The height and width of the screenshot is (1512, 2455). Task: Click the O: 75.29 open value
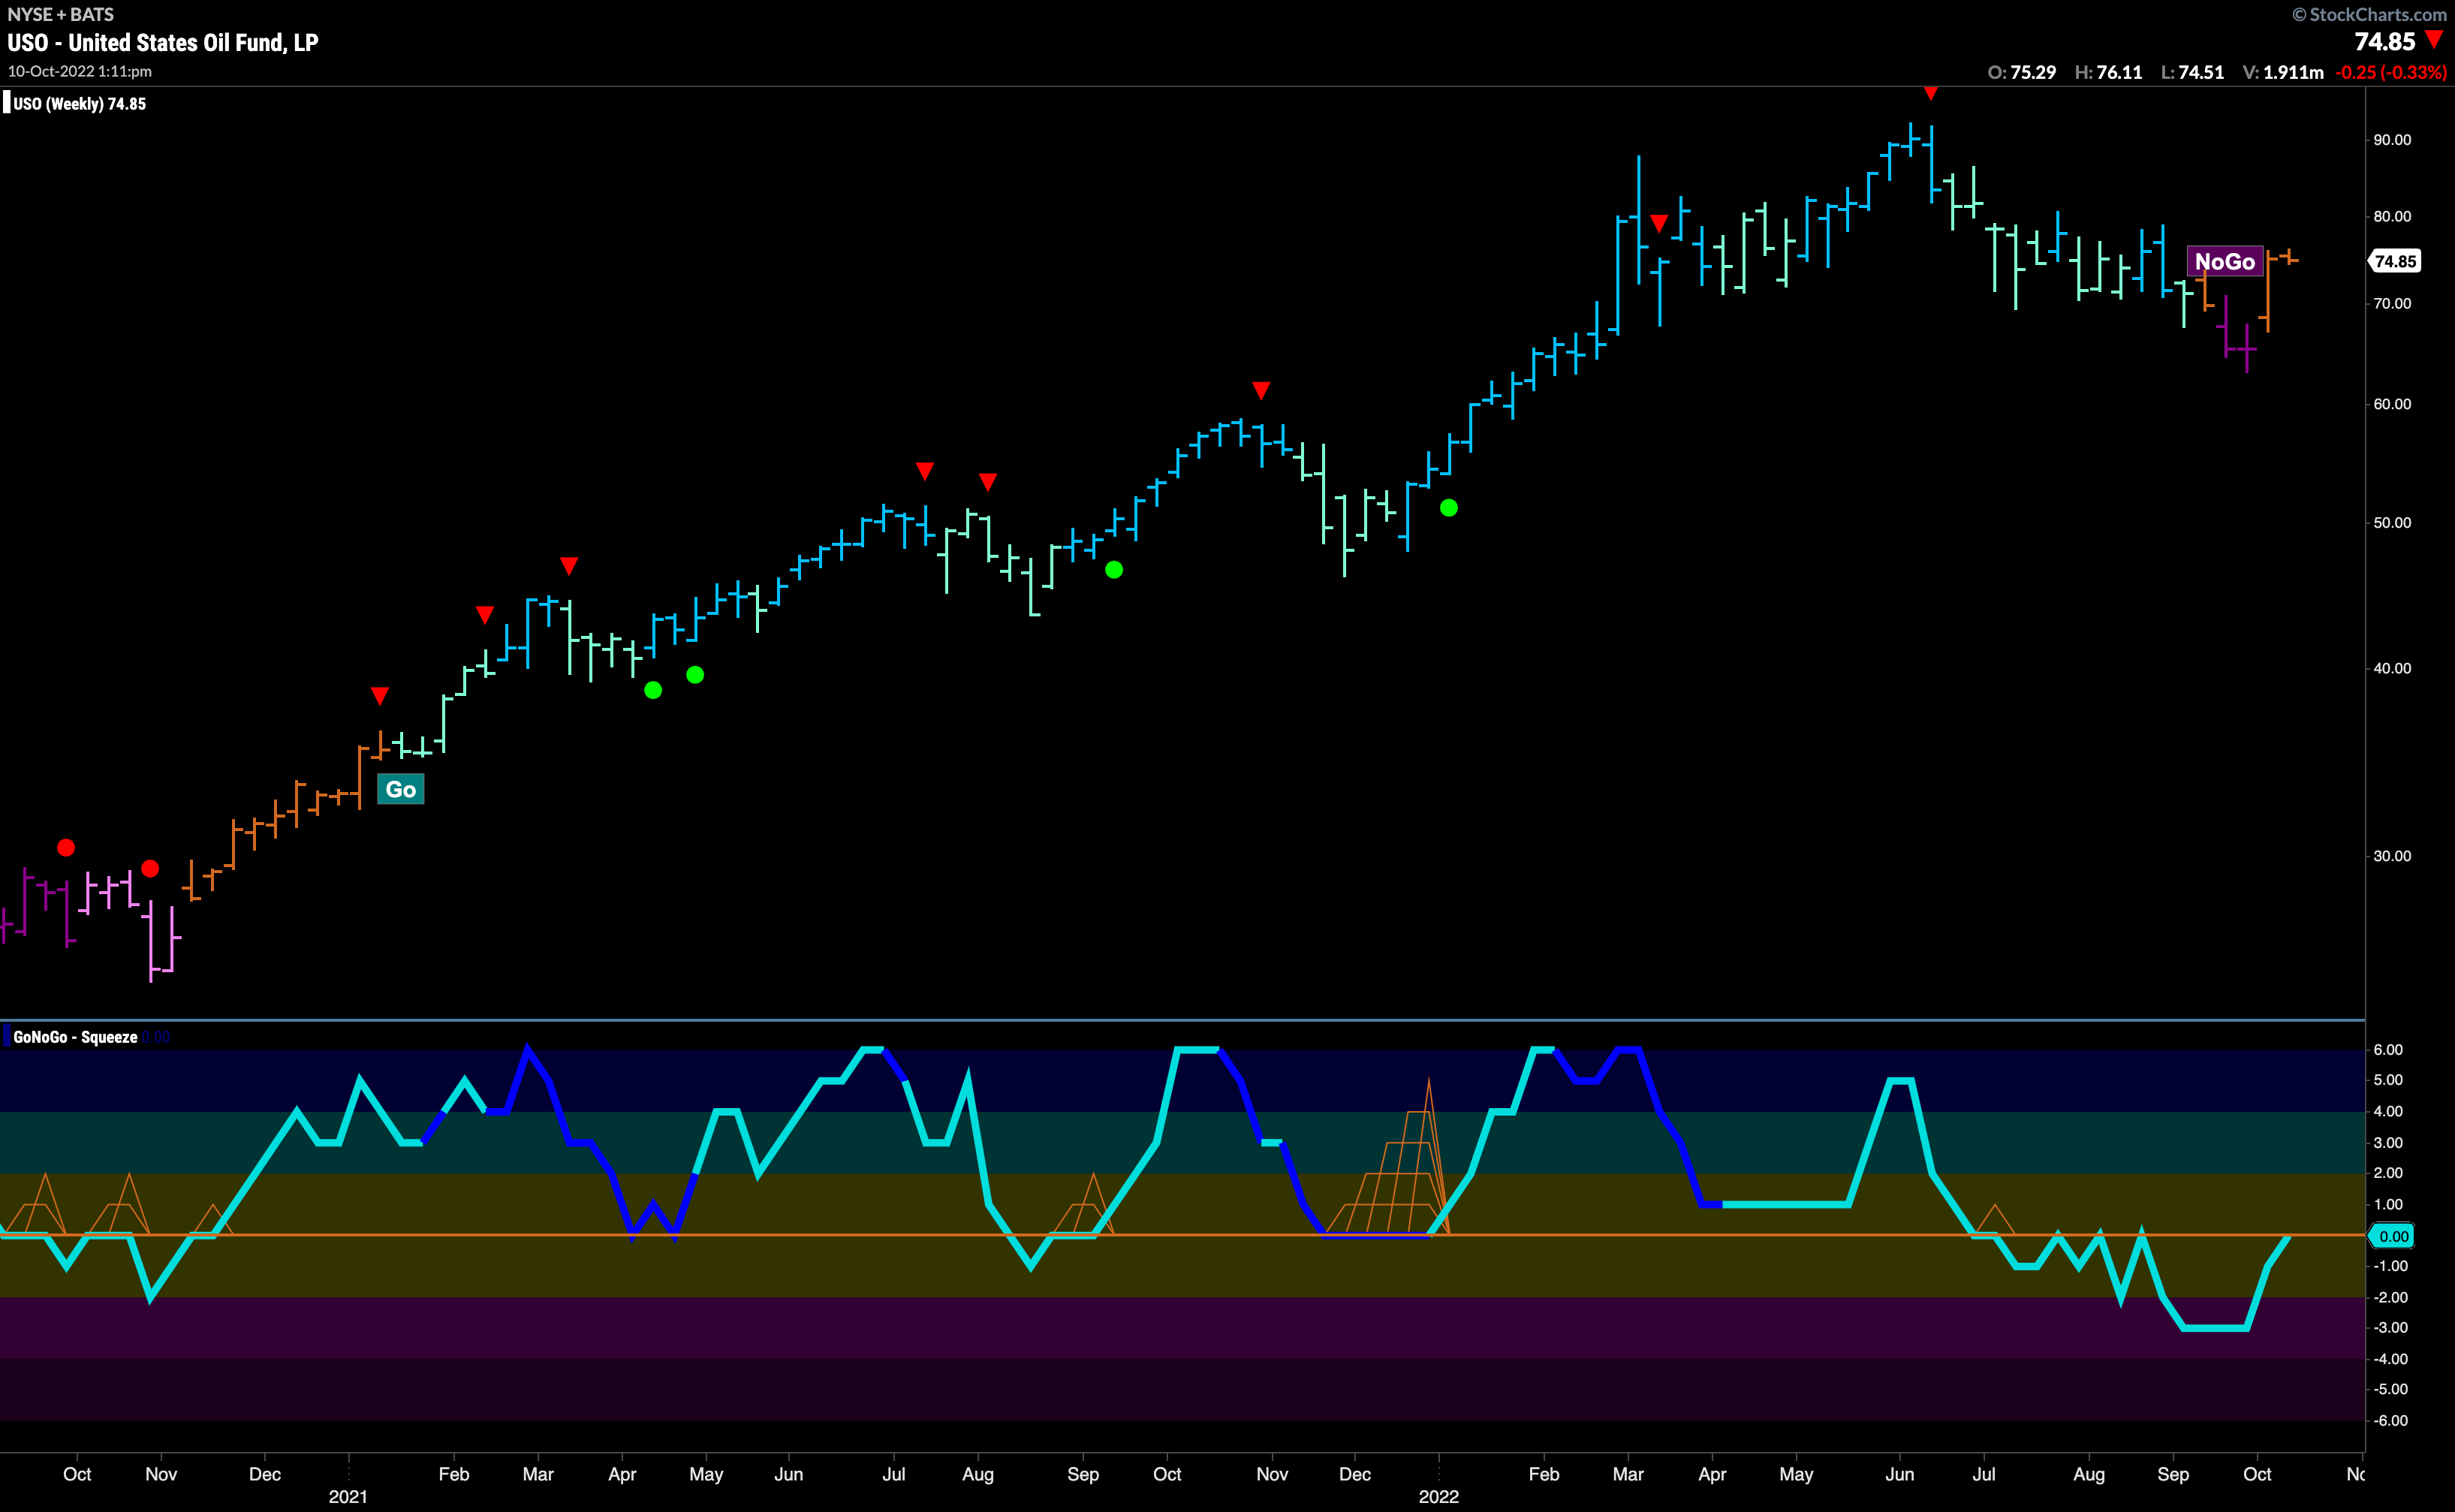(2021, 72)
